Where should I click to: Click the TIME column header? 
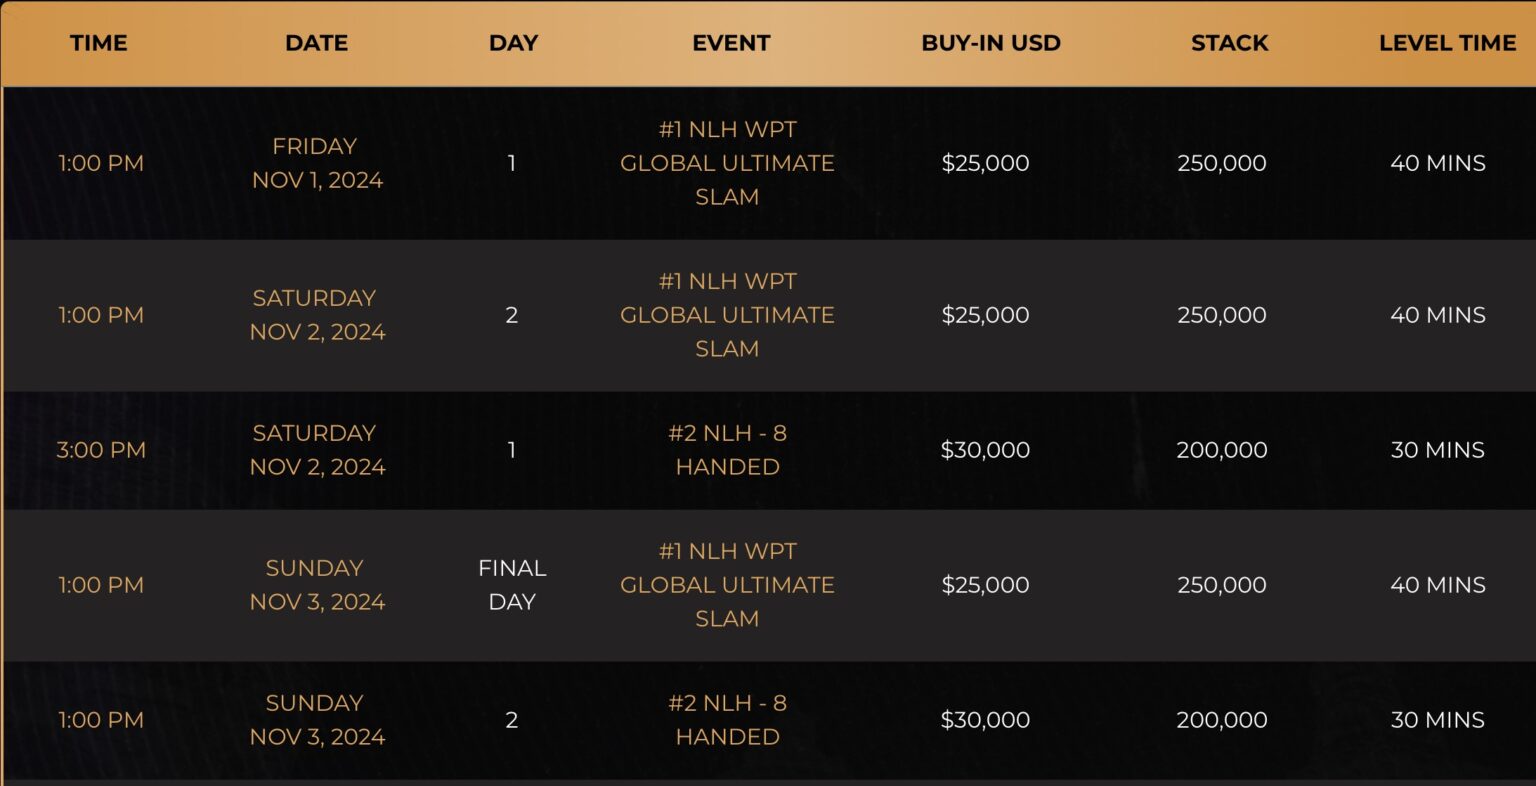click(99, 43)
